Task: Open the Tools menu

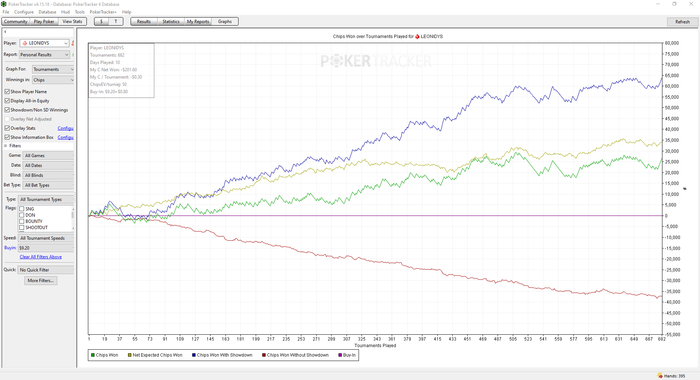Action: click(x=80, y=12)
